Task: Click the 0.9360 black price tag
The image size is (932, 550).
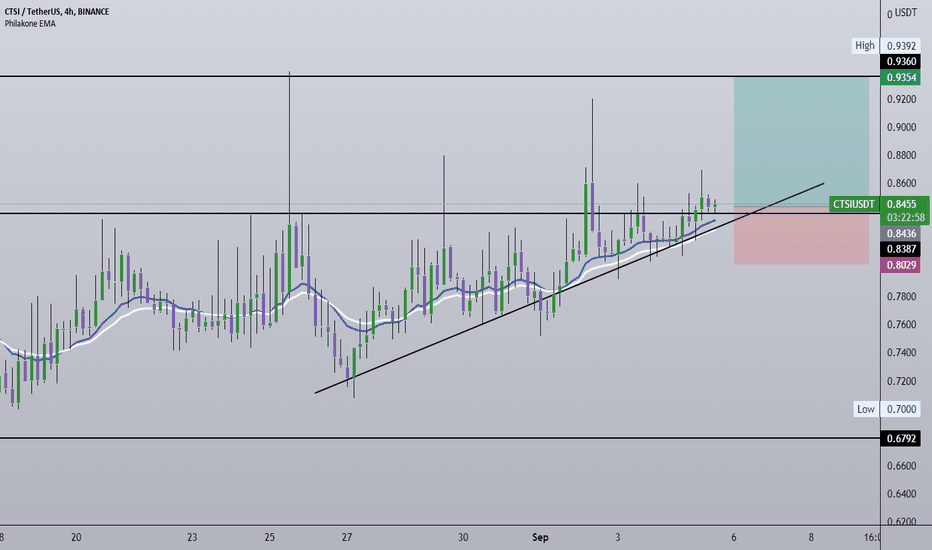Action: (901, 62)
